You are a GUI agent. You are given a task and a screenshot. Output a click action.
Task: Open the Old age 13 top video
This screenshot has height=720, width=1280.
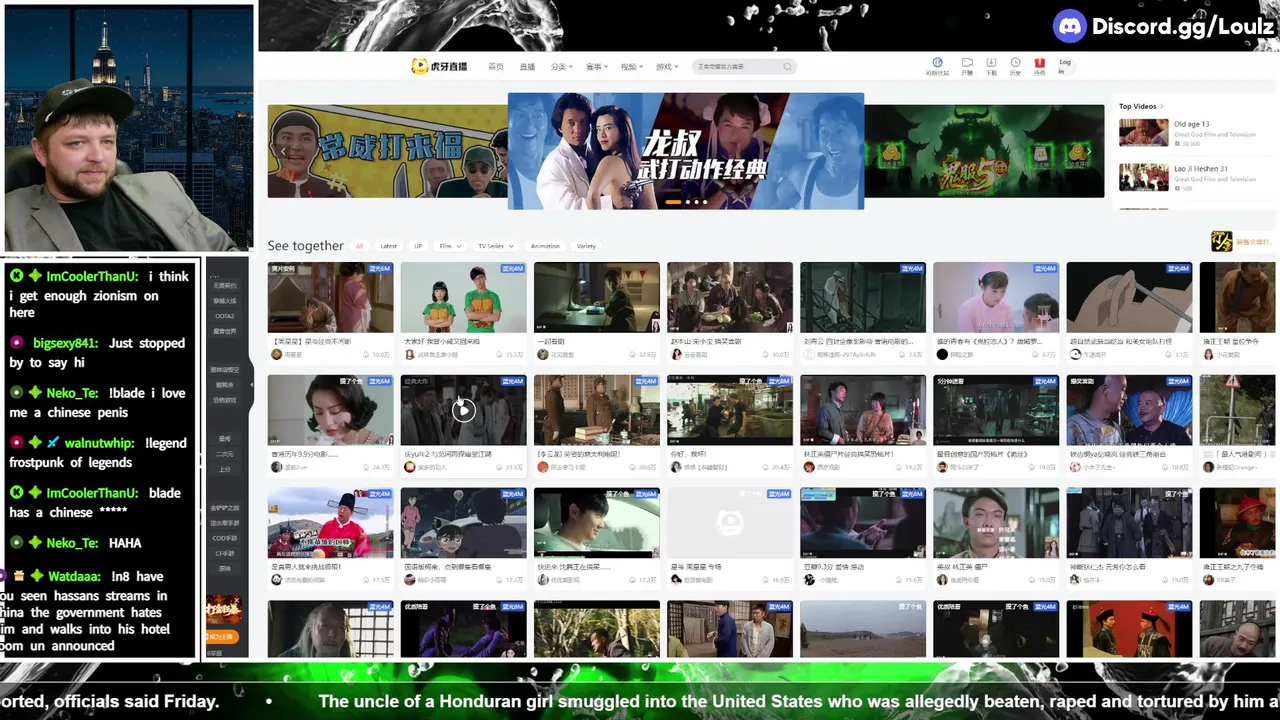click(x=1192, y=124)
